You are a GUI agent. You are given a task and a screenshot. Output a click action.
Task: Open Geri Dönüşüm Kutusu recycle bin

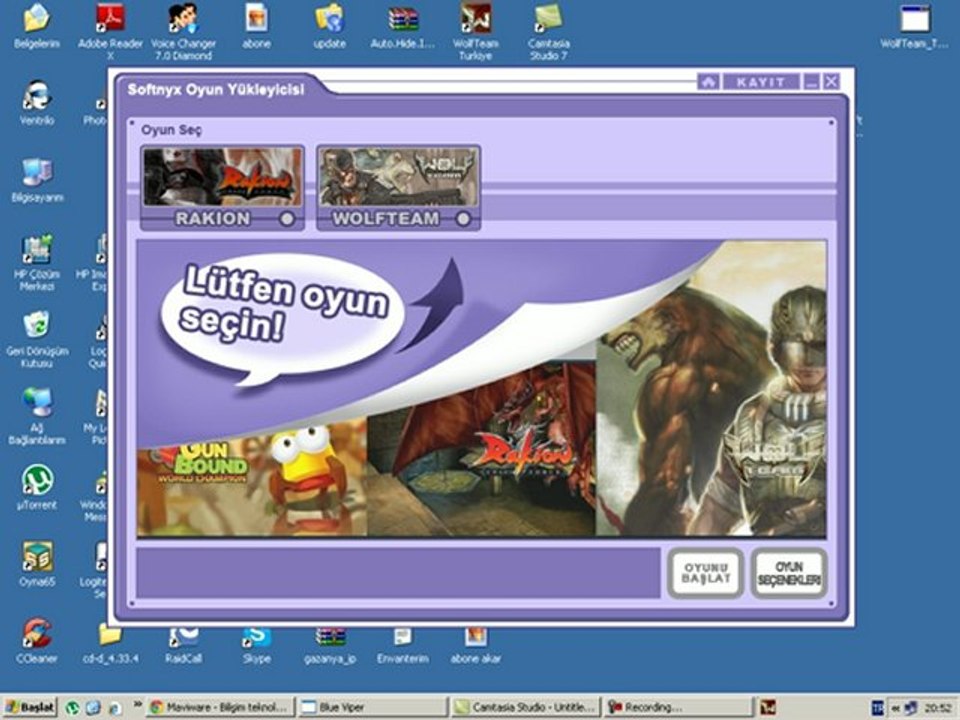pos(37,339)
